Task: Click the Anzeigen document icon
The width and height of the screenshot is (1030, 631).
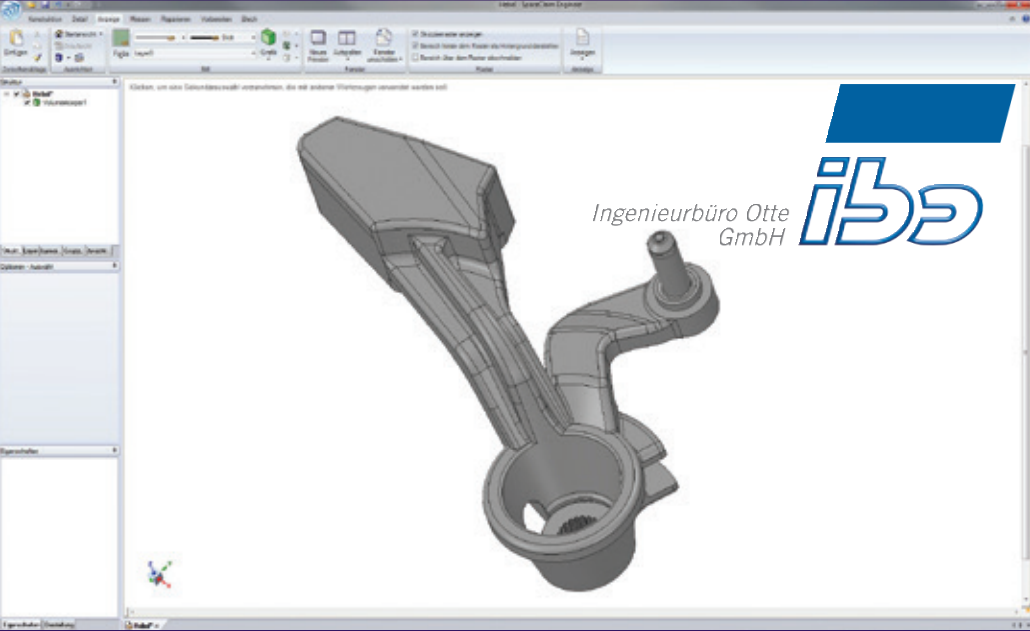Action: point(582,38)
